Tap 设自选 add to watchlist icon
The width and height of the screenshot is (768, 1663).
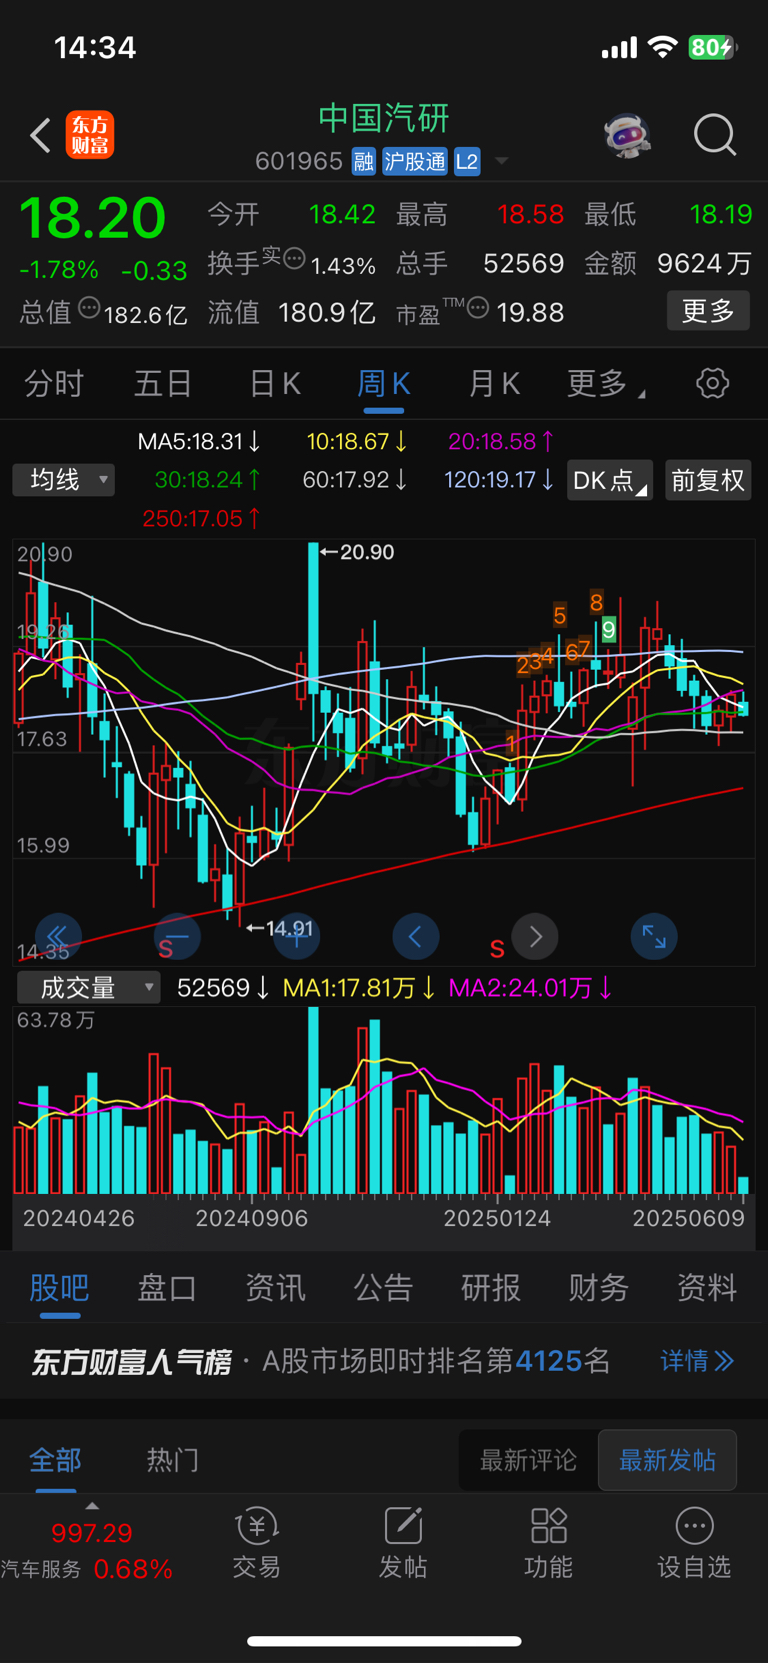point(694,1543)
